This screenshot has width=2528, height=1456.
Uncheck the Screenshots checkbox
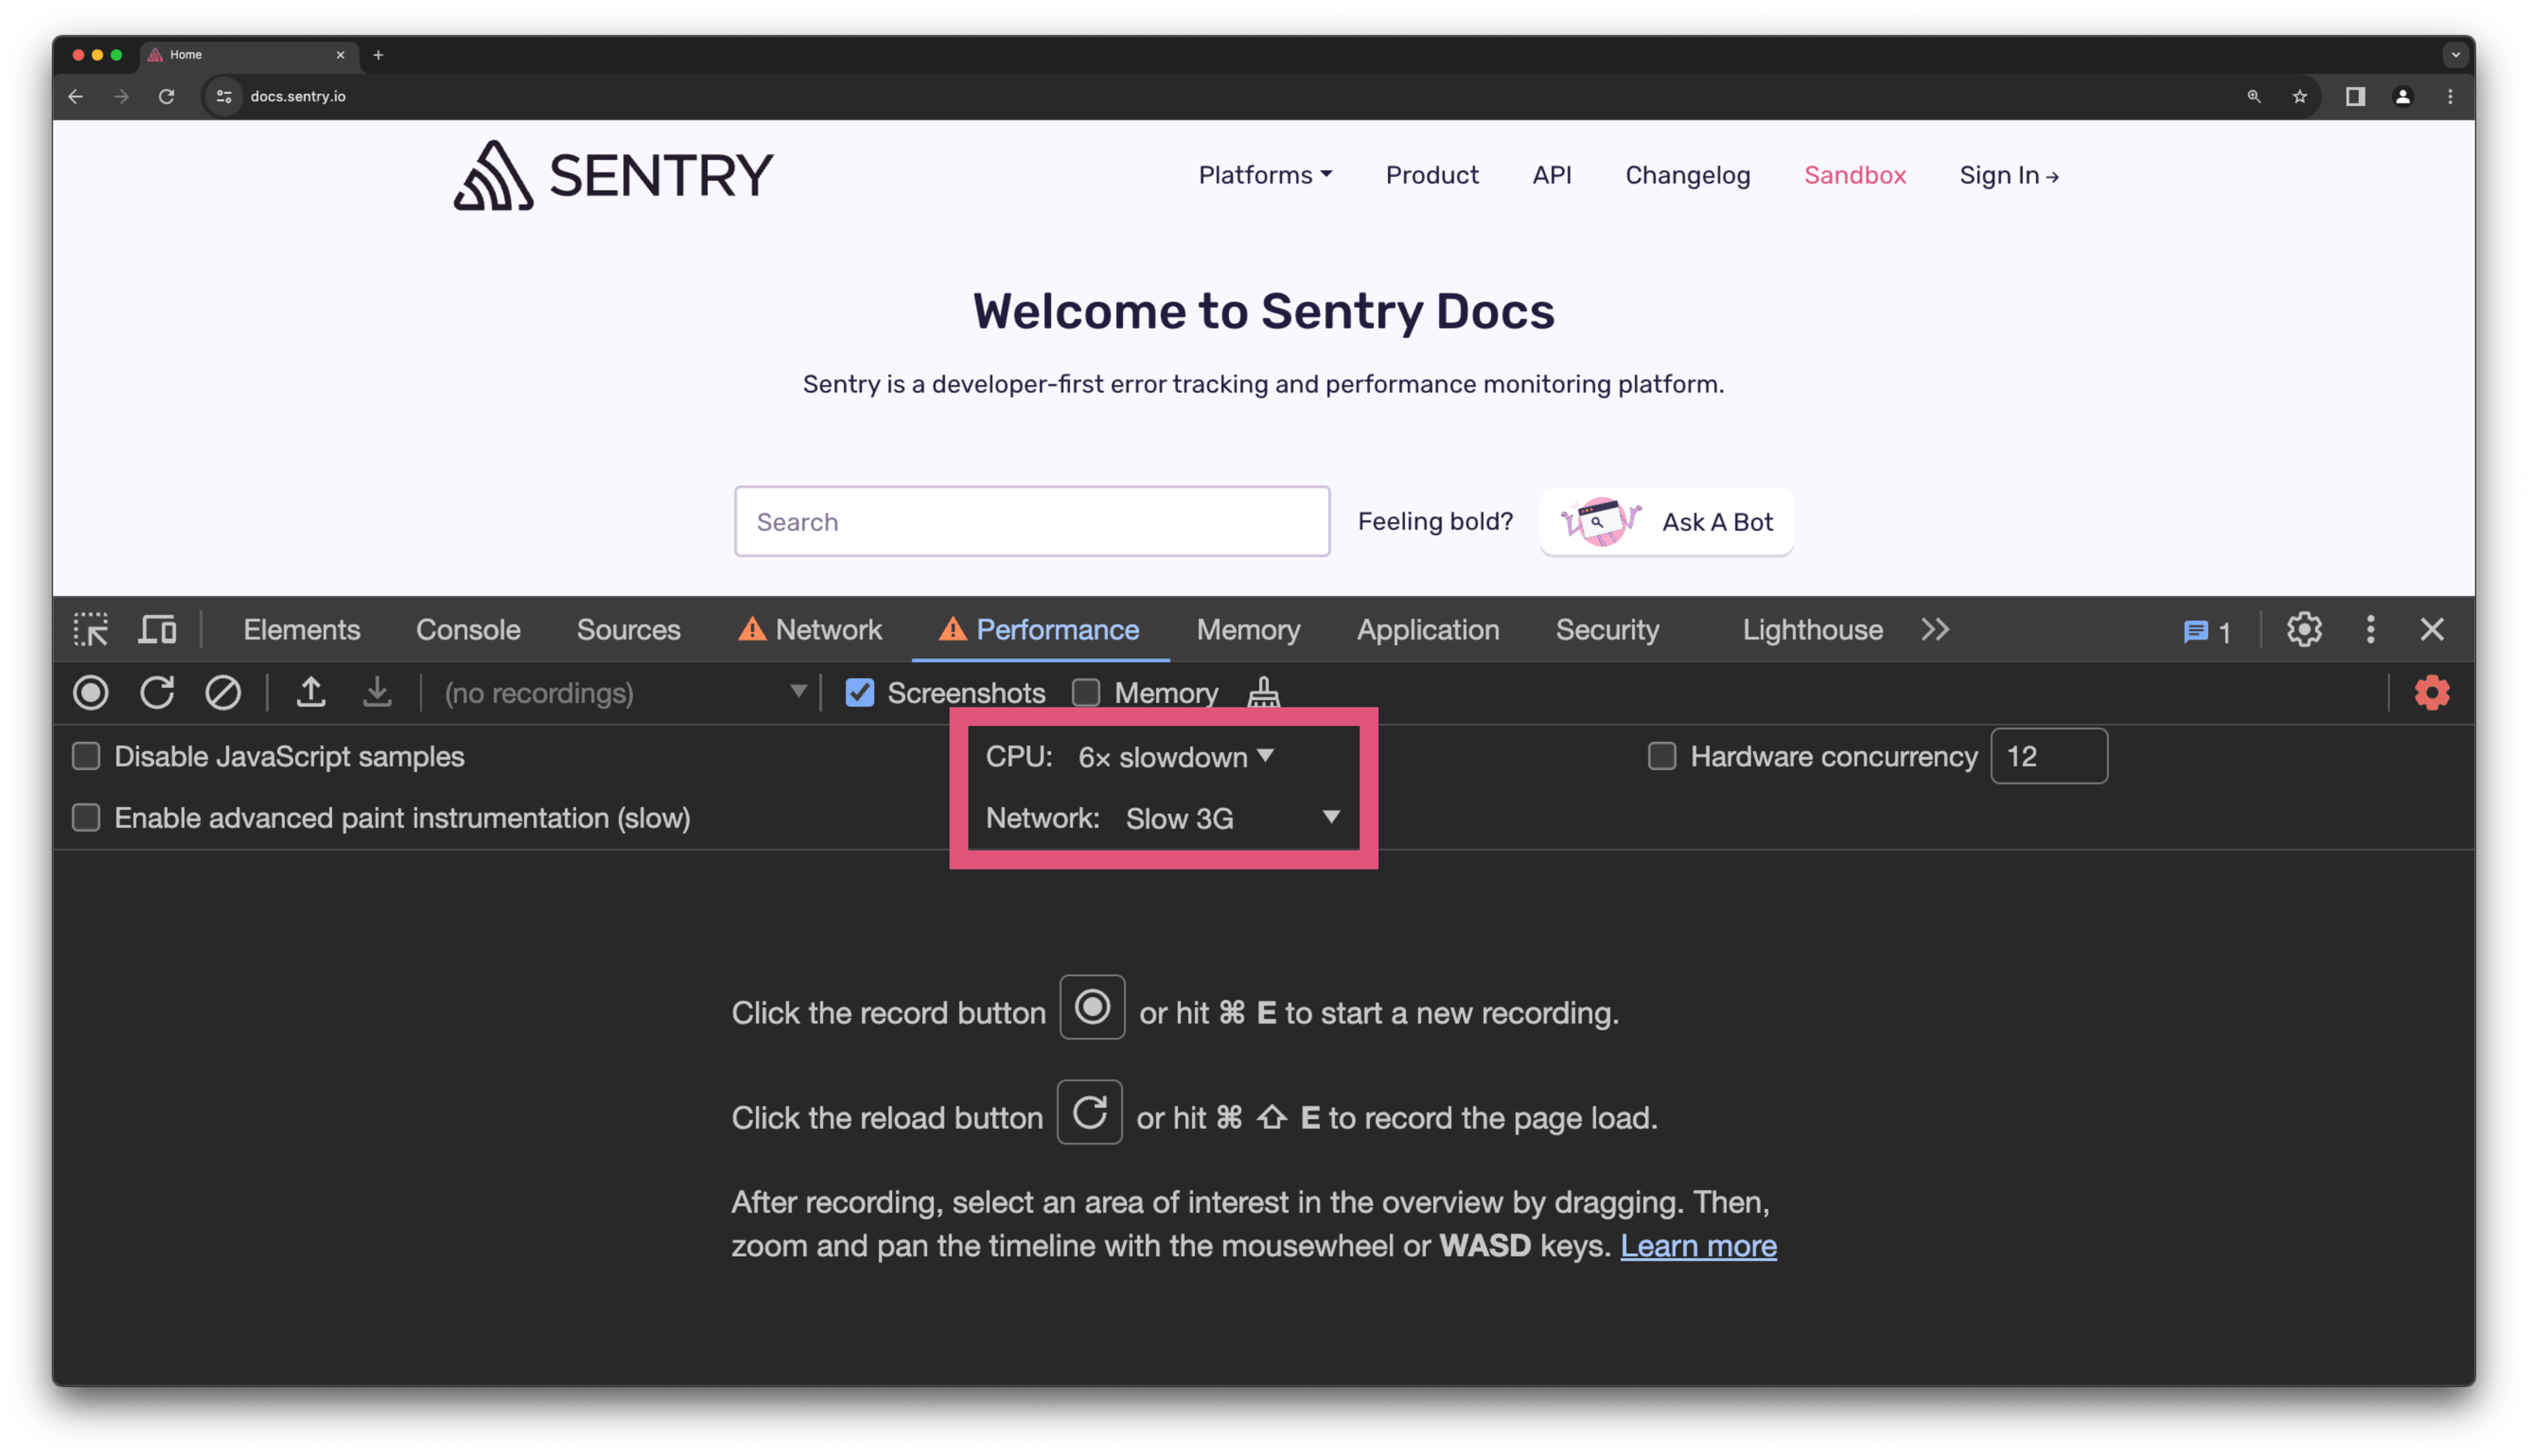860,693
